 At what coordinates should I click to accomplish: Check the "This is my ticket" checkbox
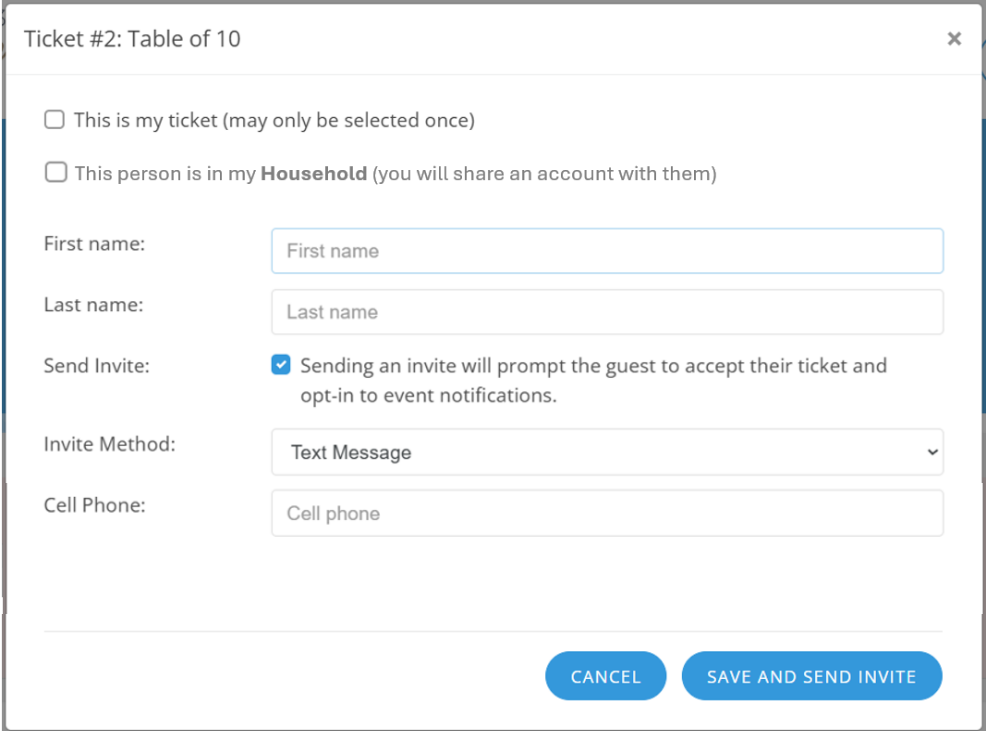pyautogui.click(x=54, y=120)
